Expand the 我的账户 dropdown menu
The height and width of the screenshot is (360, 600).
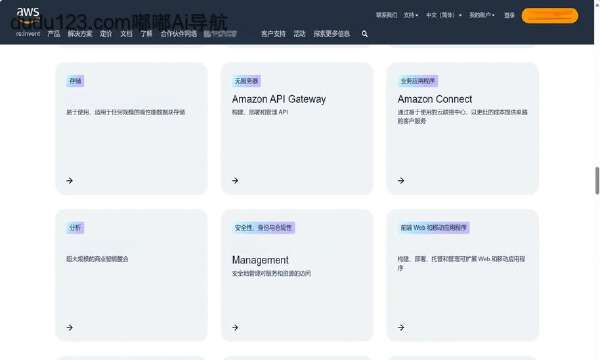[x=482, y=15]
